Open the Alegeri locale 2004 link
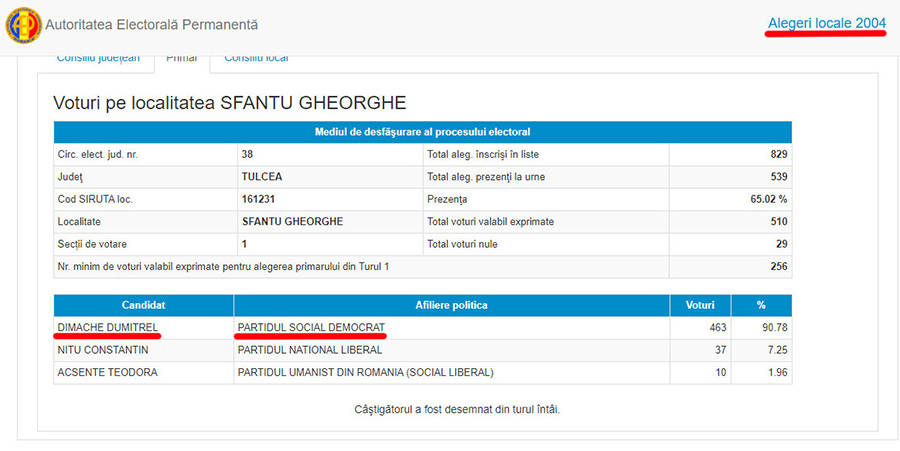This screenshot has height=451, width=900. click(826, 23)
